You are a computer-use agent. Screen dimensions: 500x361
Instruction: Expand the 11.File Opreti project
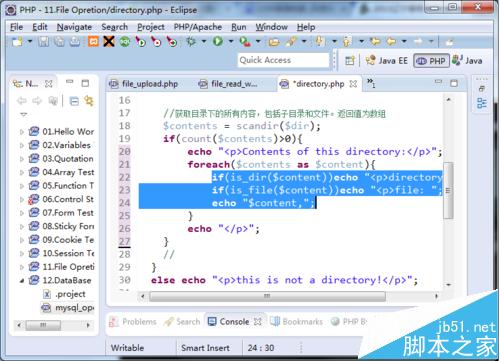tap(22, 267)
